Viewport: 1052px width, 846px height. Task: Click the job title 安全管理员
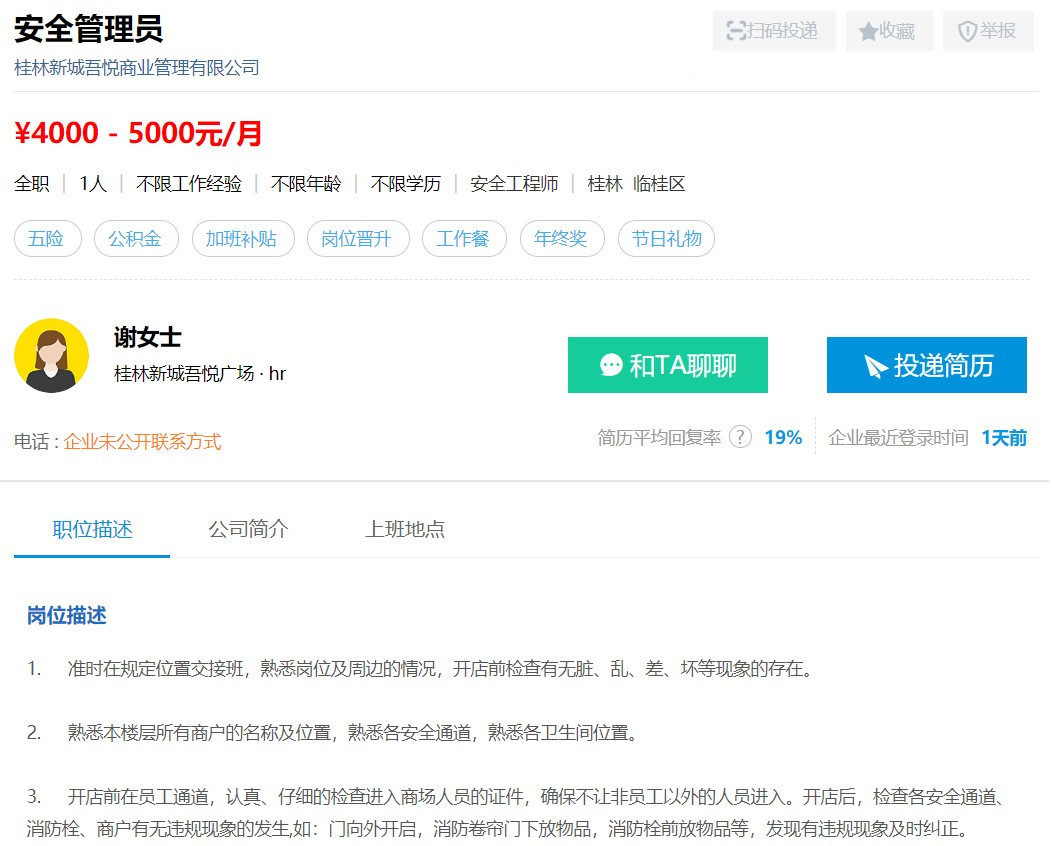[x=88, y=29]
